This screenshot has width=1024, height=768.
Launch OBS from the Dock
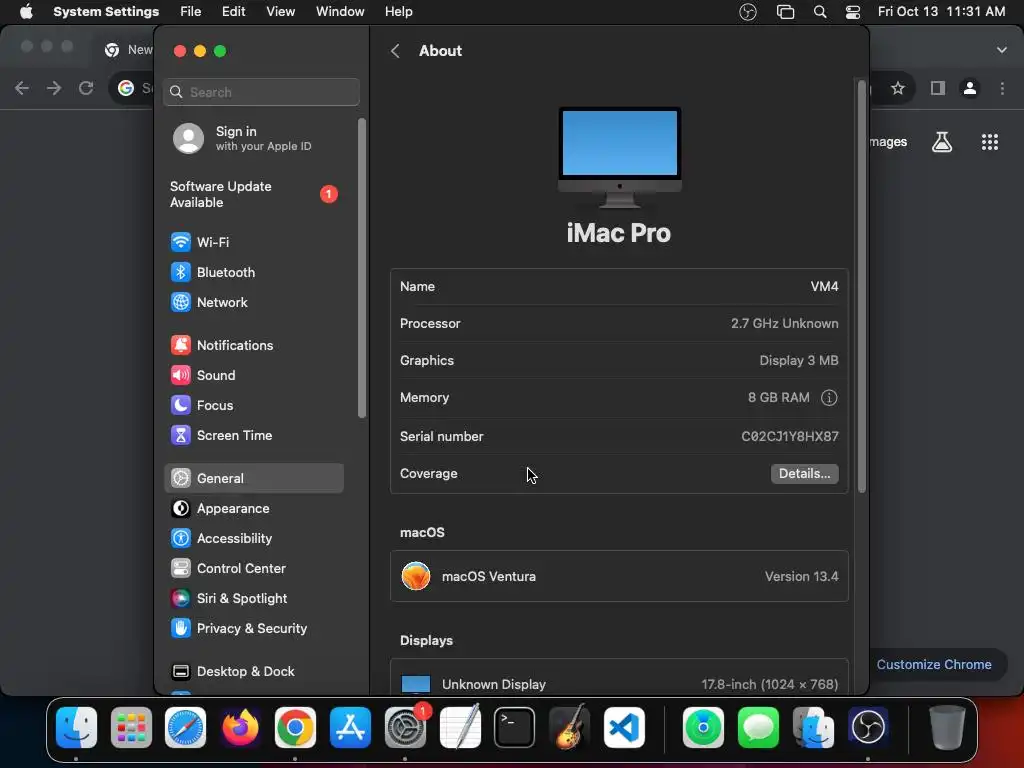pos(868,728)
